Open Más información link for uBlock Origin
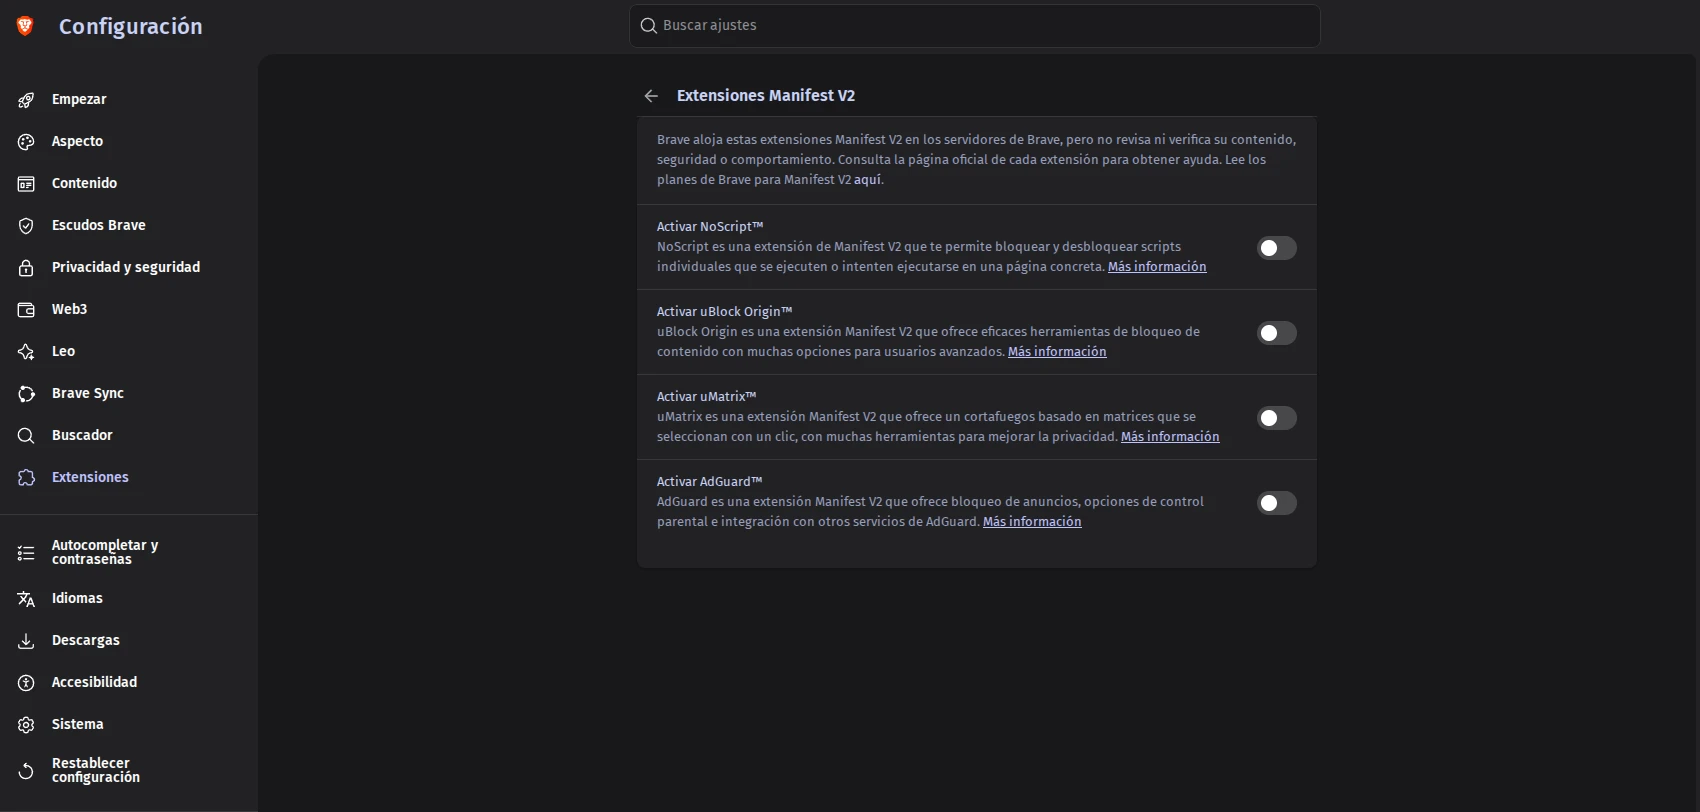This screenshot has width=1700, height=812. coord(1057,352)
